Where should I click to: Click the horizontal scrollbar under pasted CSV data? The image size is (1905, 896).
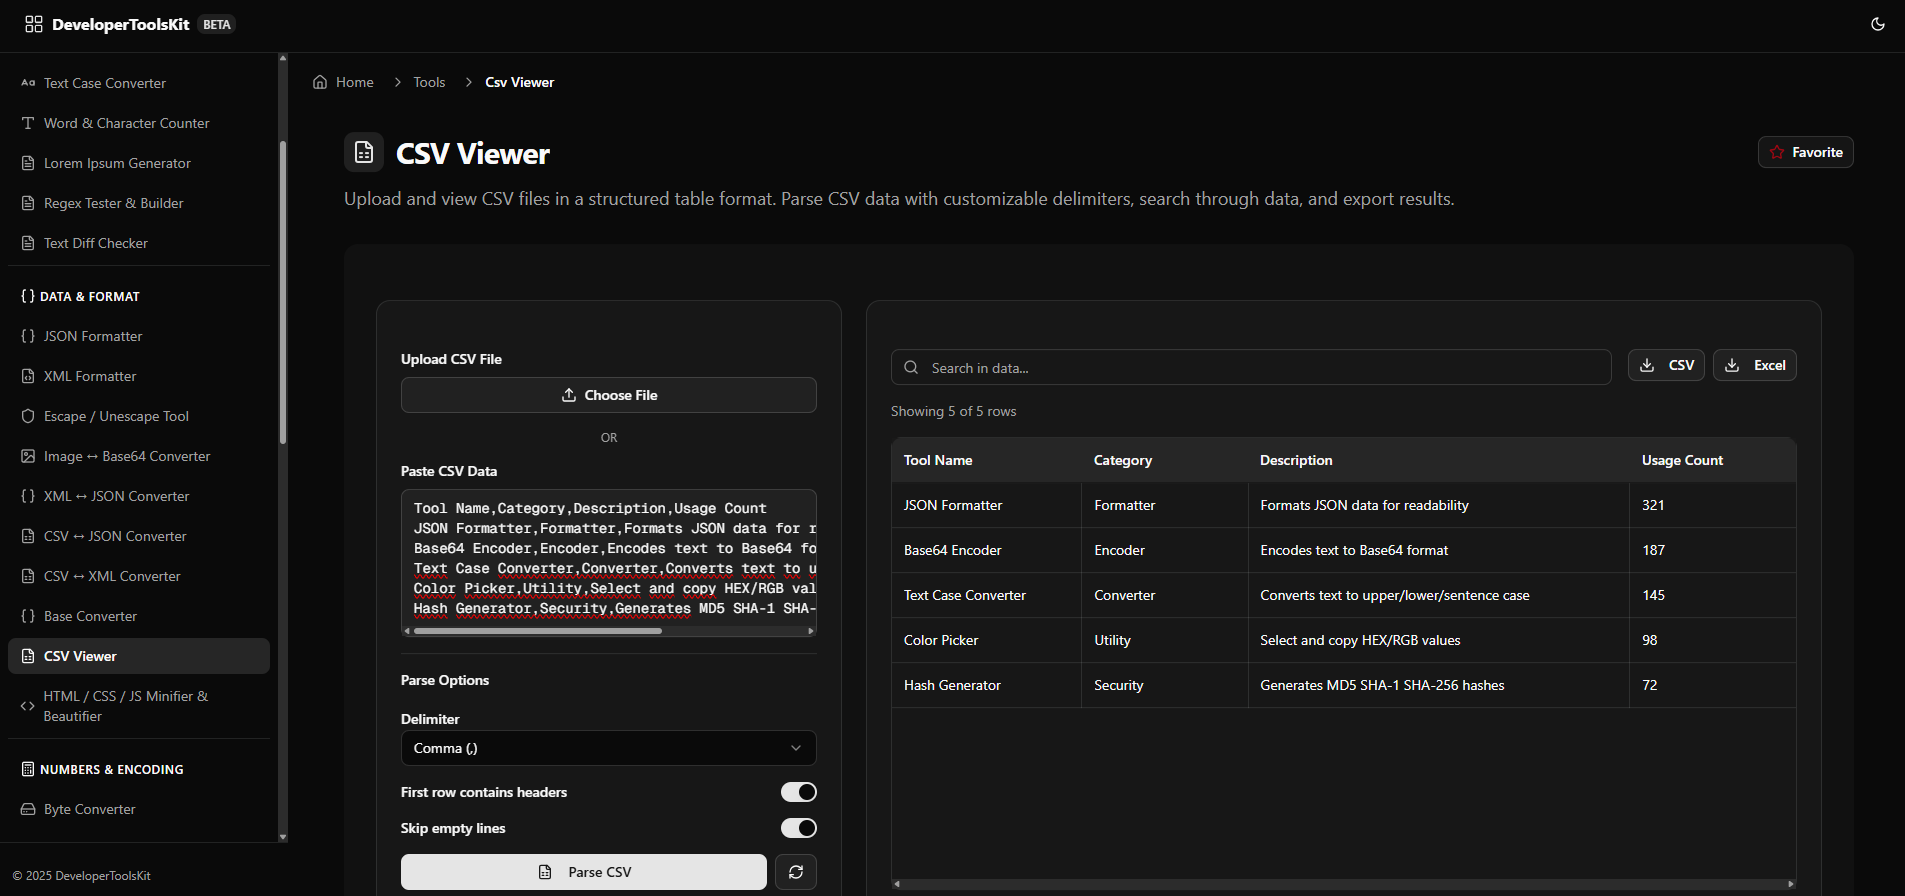538,631
